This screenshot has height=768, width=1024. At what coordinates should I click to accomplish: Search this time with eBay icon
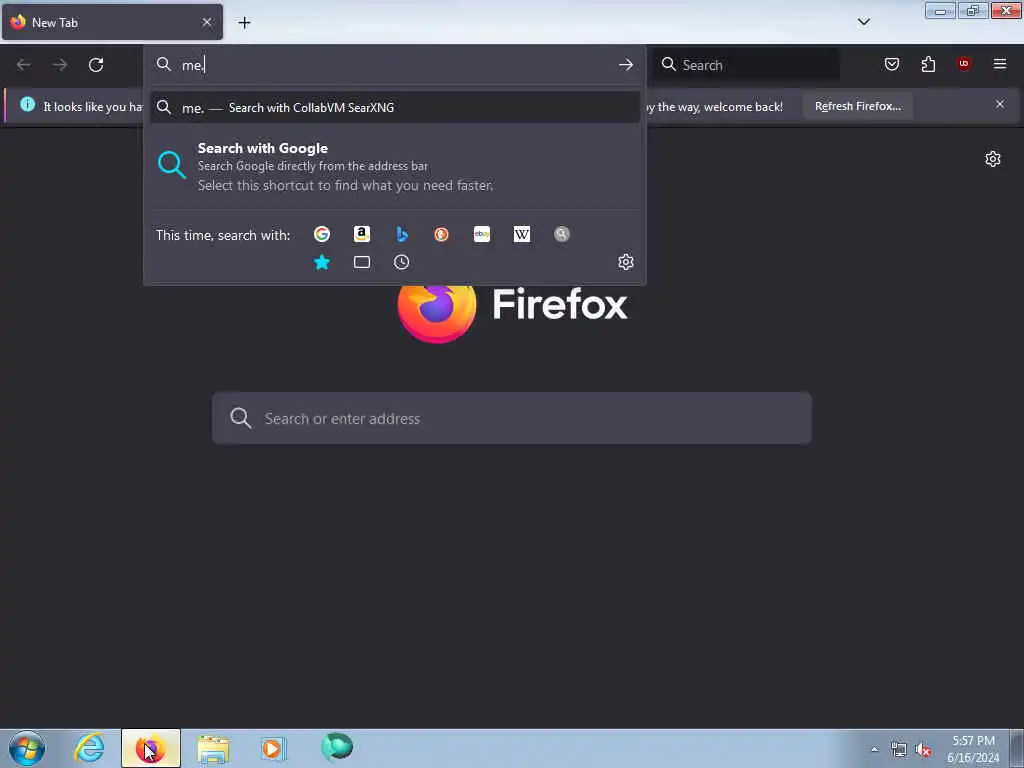(x=482, y=234)
